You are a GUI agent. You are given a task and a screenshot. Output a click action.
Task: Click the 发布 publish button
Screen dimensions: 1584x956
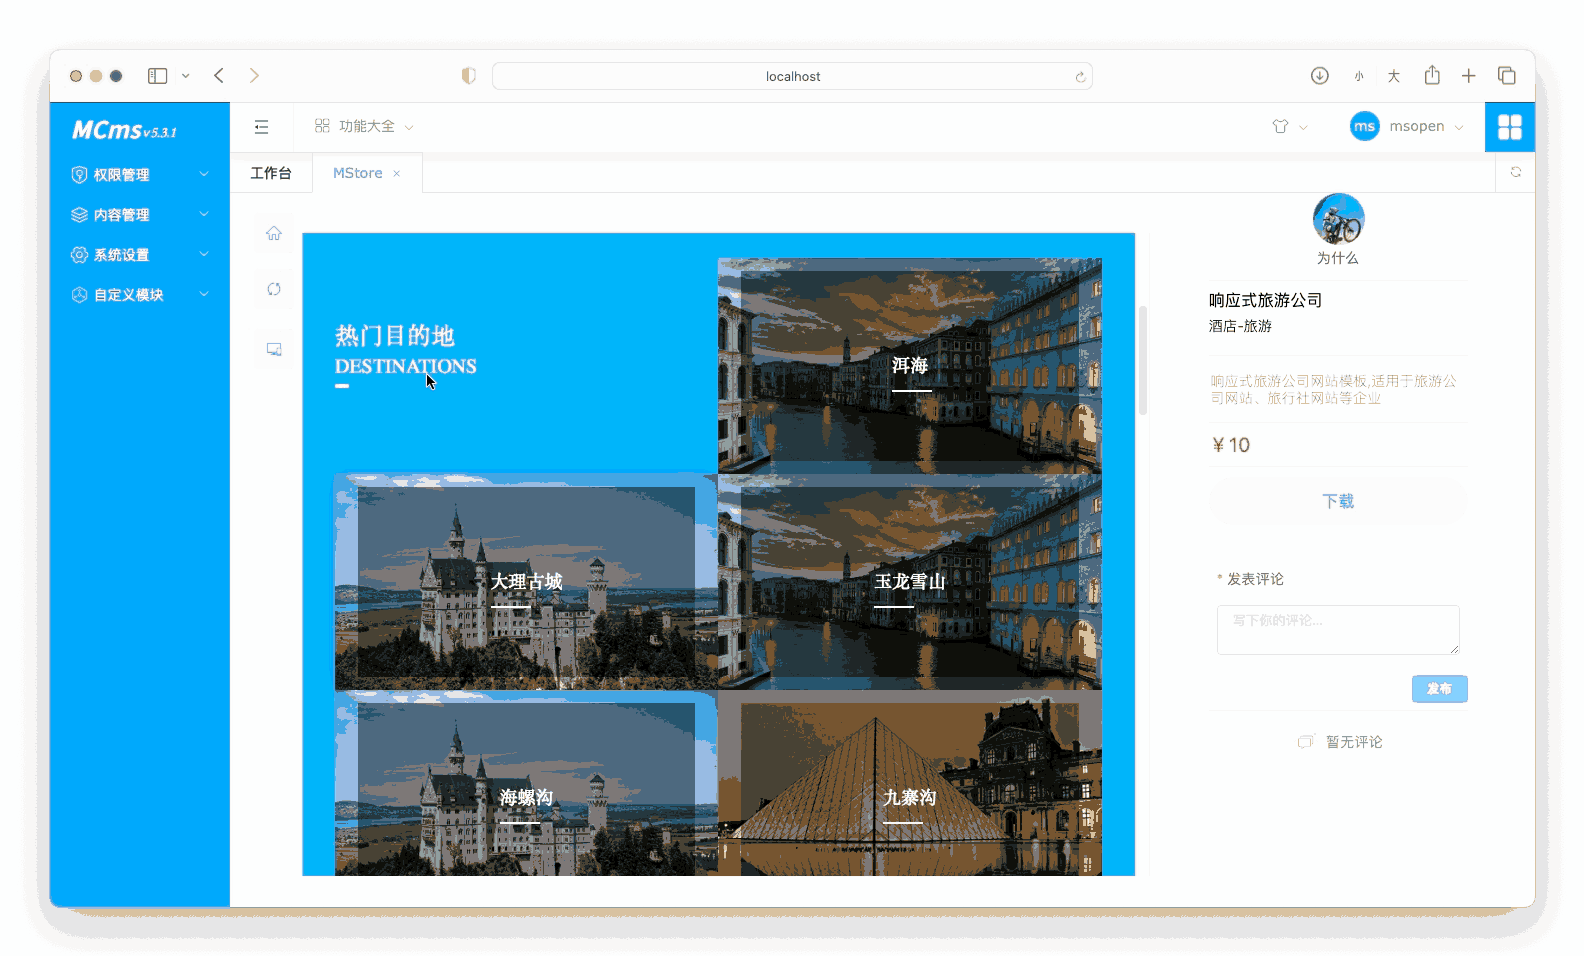click(1439, 689)
